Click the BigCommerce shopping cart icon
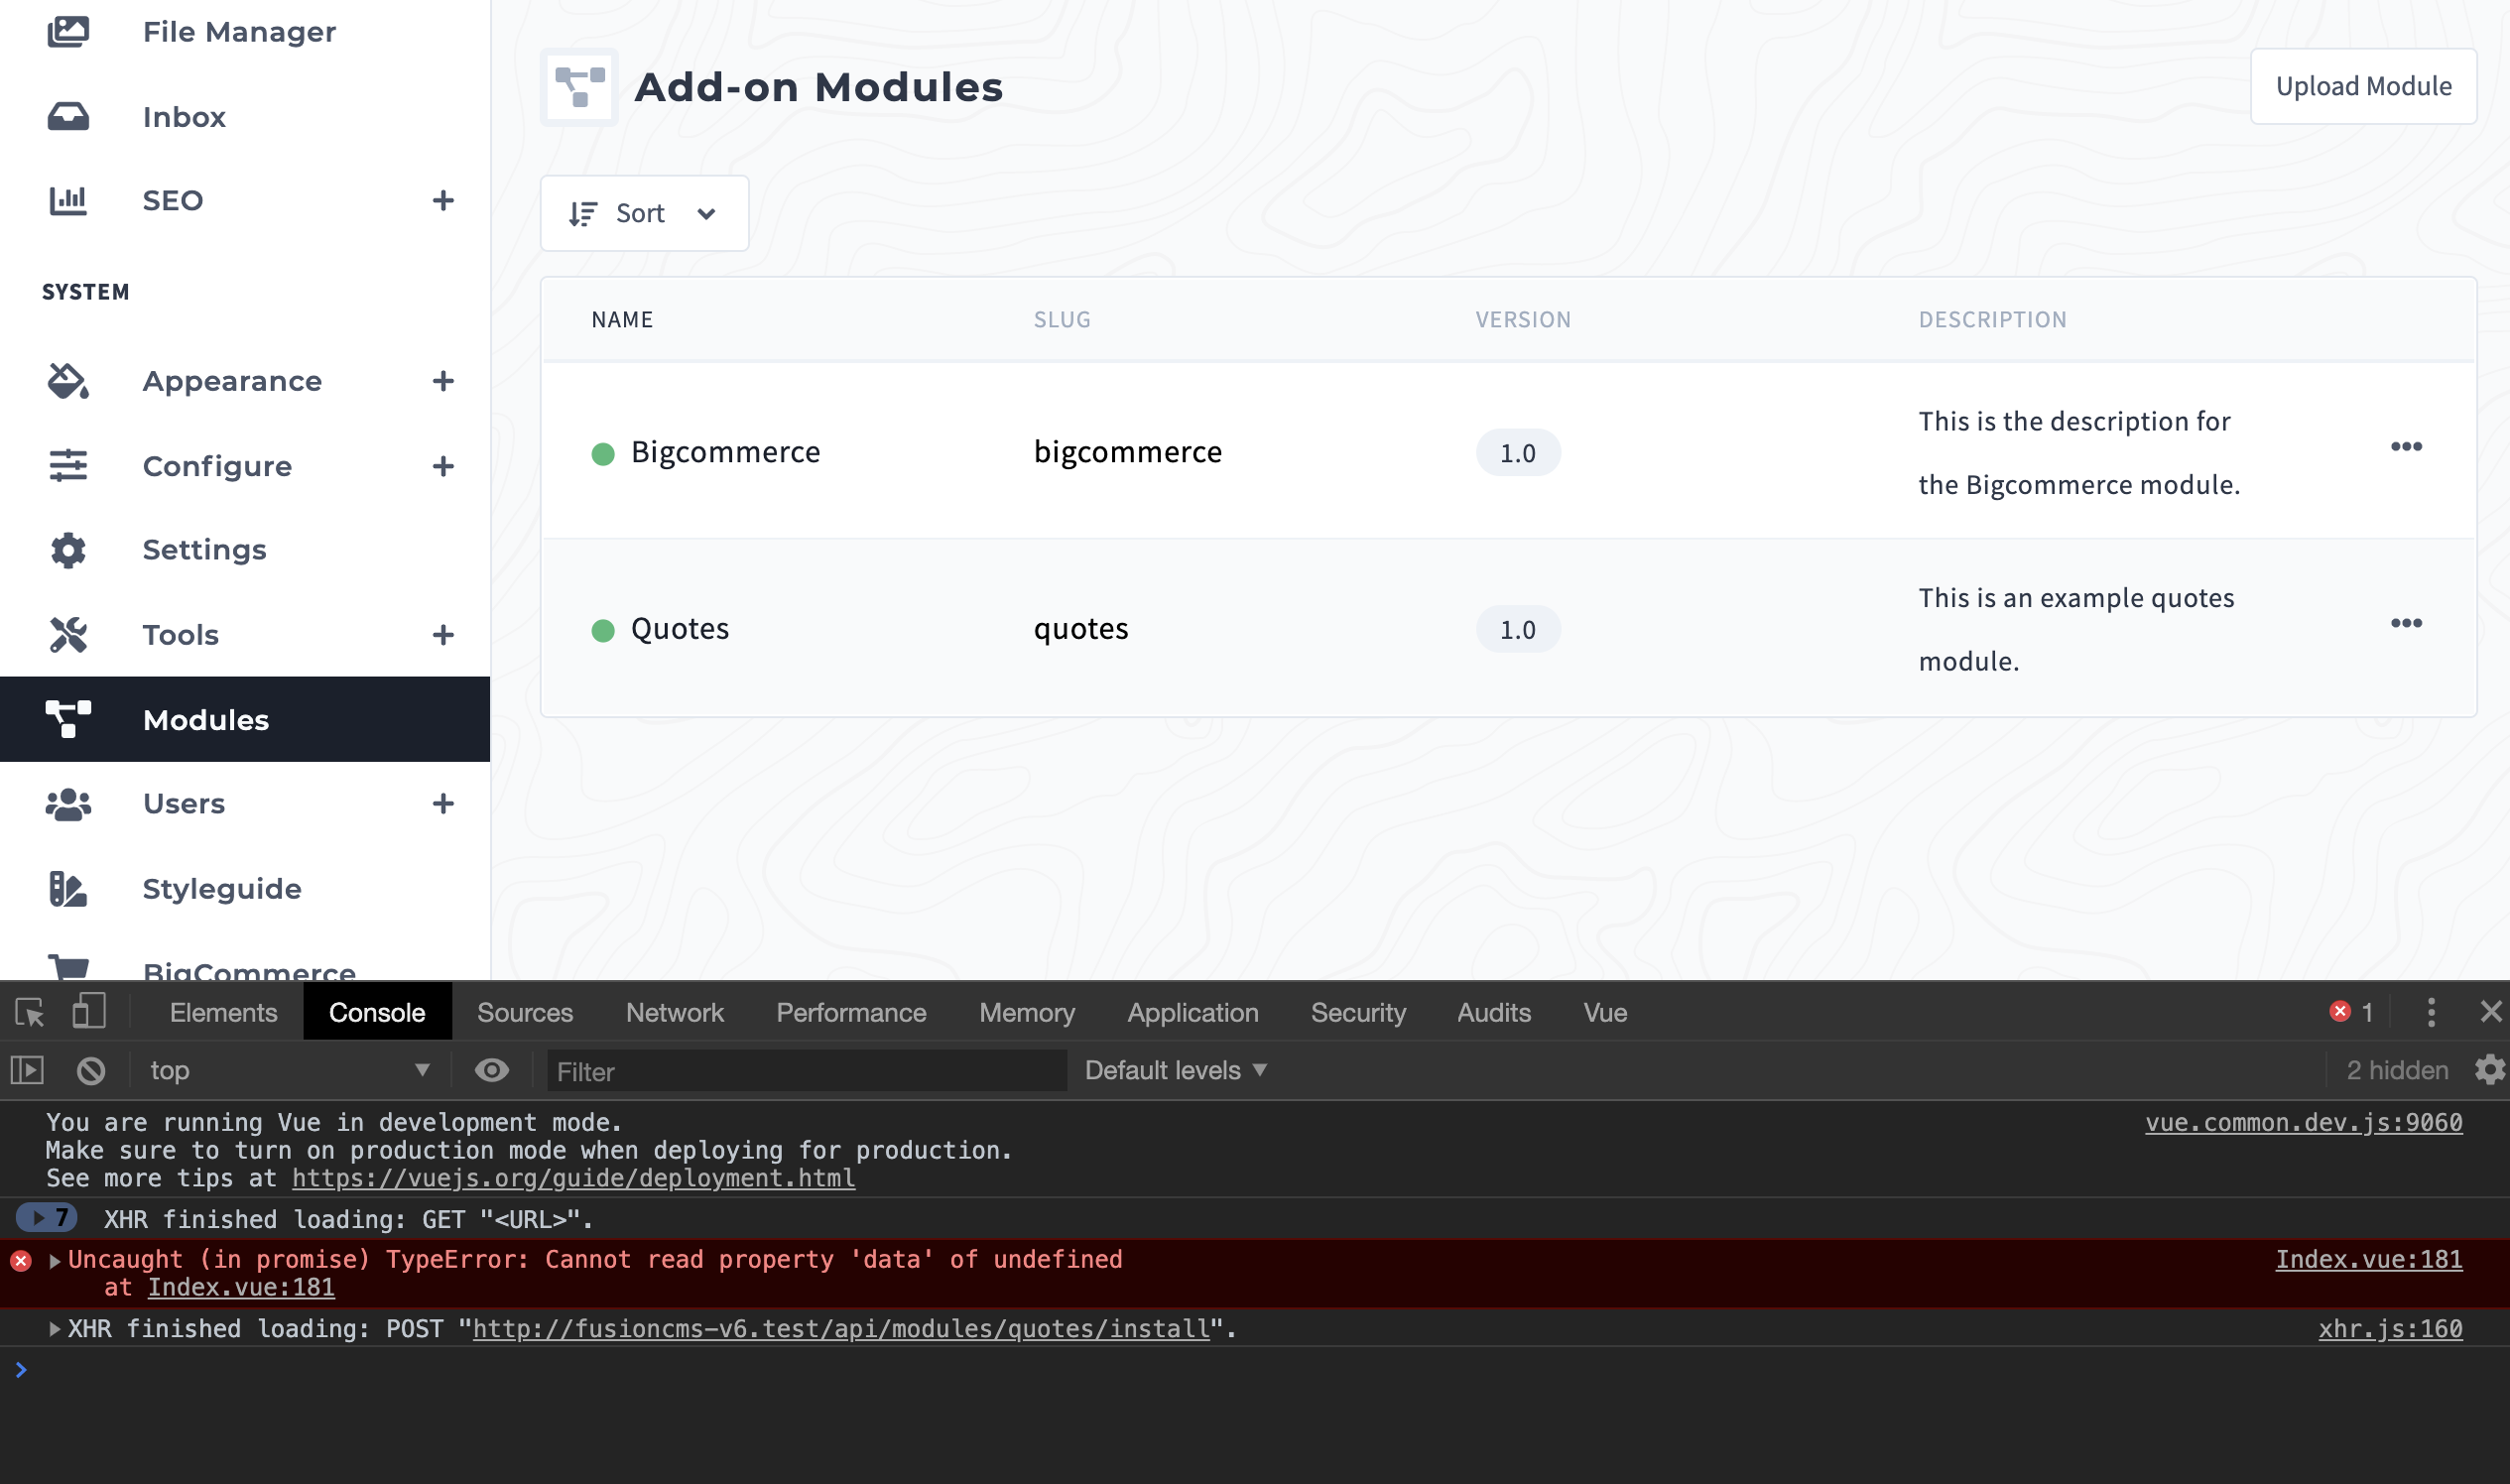The width and height of the screenshot is (2510, 1484). tap(67, 965)
